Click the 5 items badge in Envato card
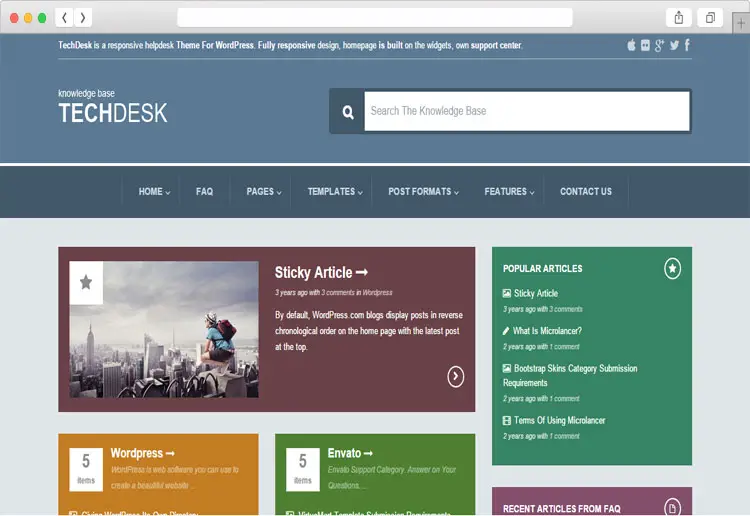The image size is (750, 516). (x=303, y=470)
